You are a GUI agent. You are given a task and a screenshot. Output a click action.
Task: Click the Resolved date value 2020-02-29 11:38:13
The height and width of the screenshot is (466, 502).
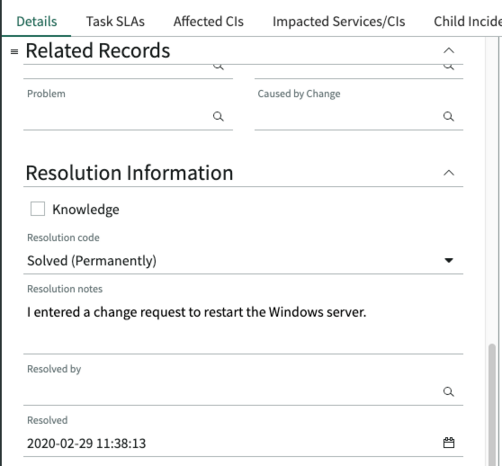point(86,444)
